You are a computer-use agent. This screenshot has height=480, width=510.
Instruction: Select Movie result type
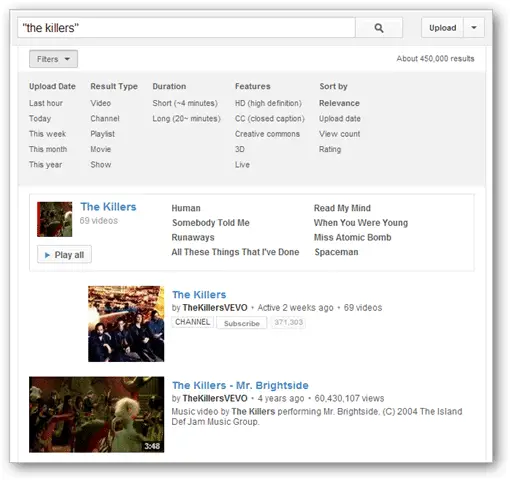[101, 149]
